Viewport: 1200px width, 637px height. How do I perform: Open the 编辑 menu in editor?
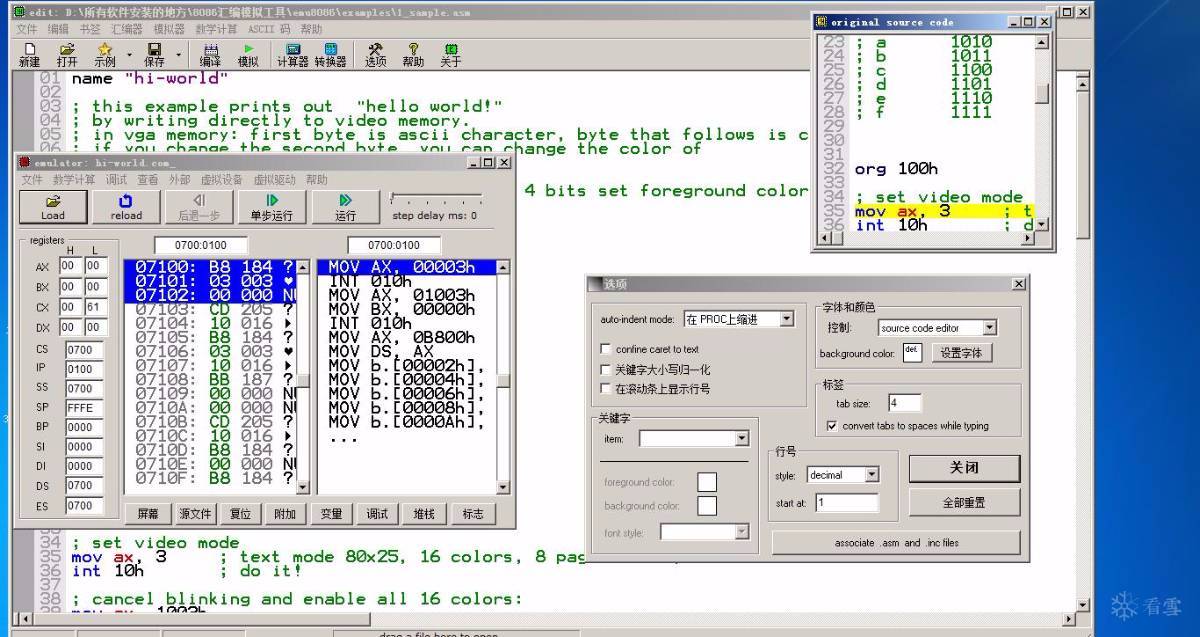(x=59, y=29)
